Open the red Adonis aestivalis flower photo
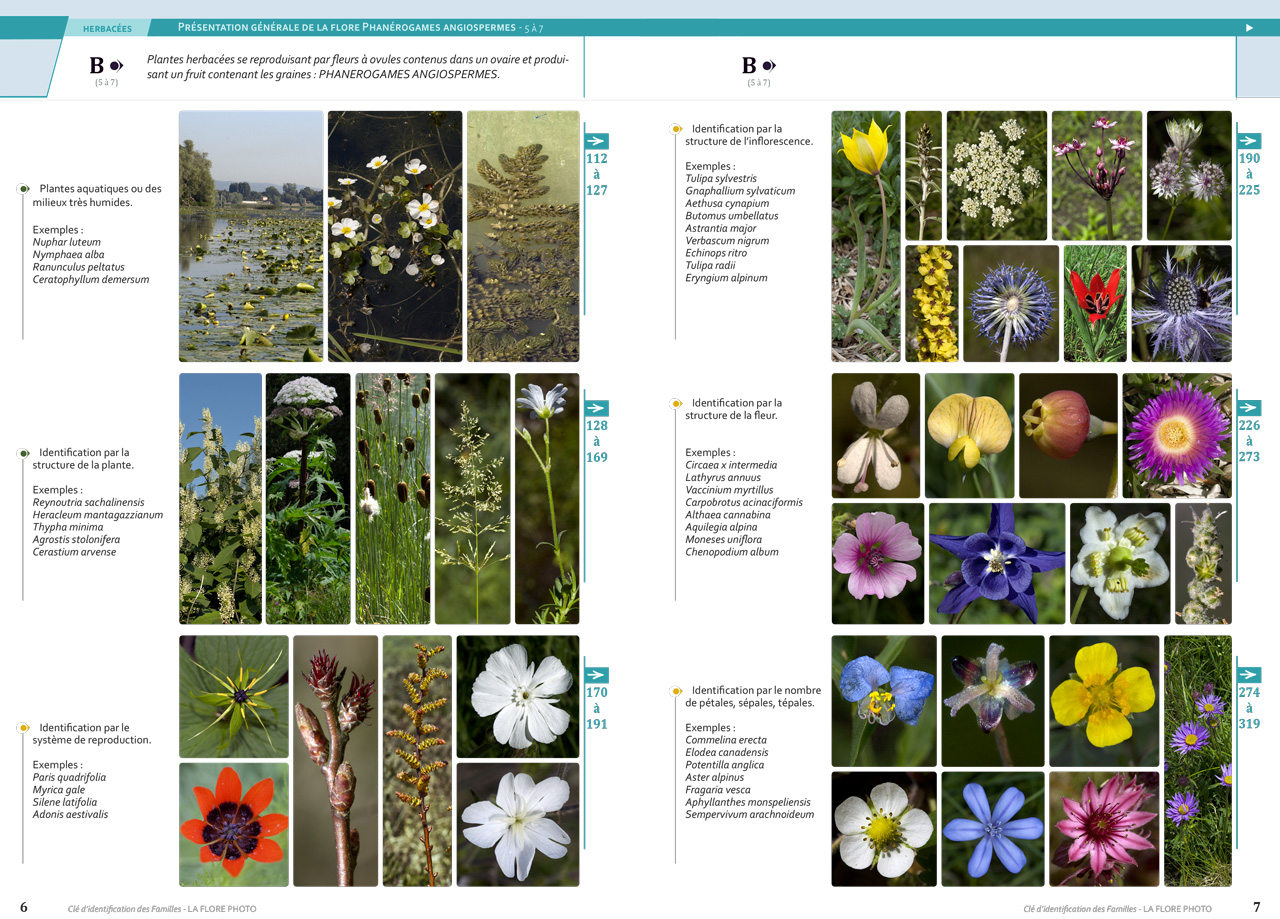 pos(233,824)
